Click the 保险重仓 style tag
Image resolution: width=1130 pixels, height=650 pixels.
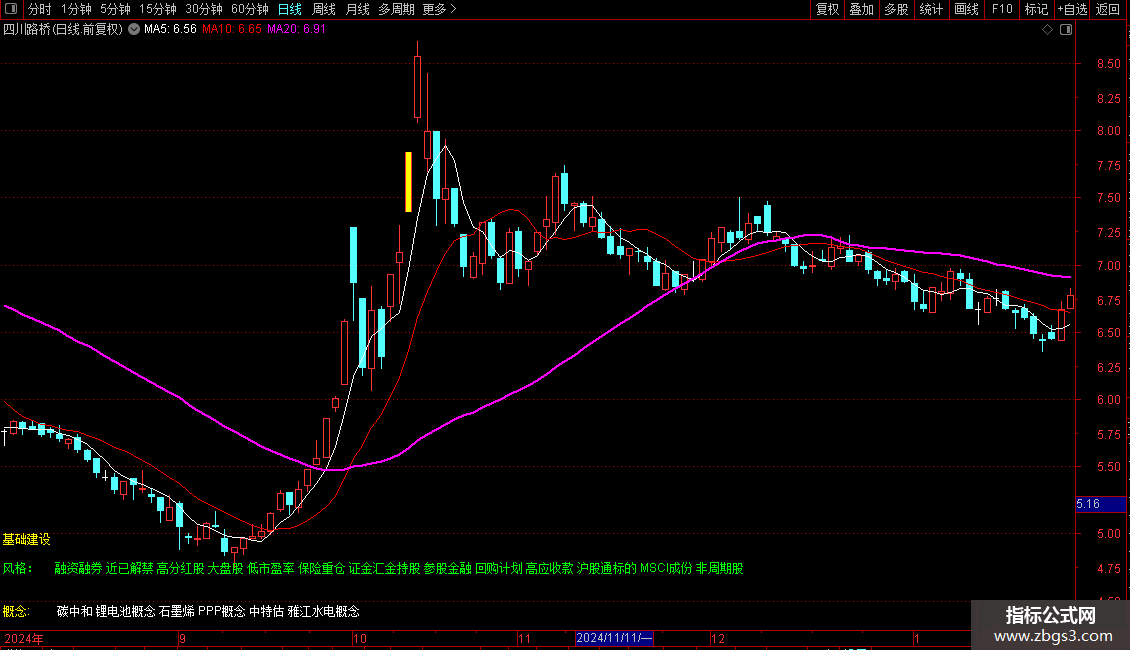322,569
